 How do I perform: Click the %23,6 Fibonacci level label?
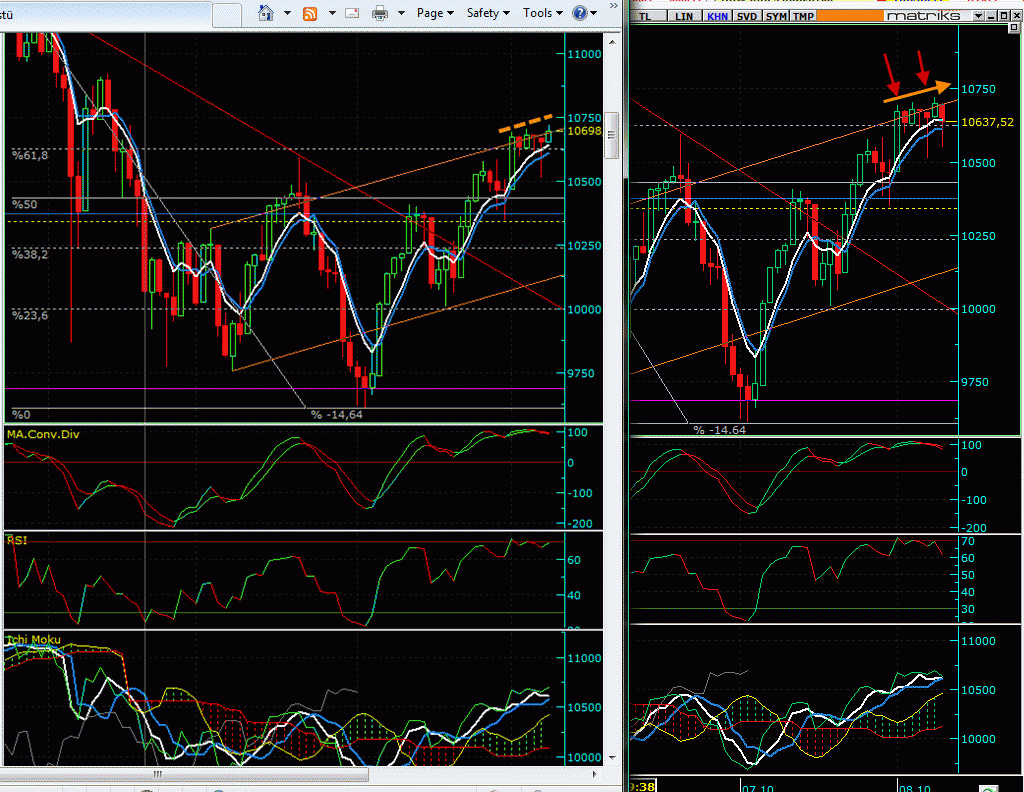[29, 315]
